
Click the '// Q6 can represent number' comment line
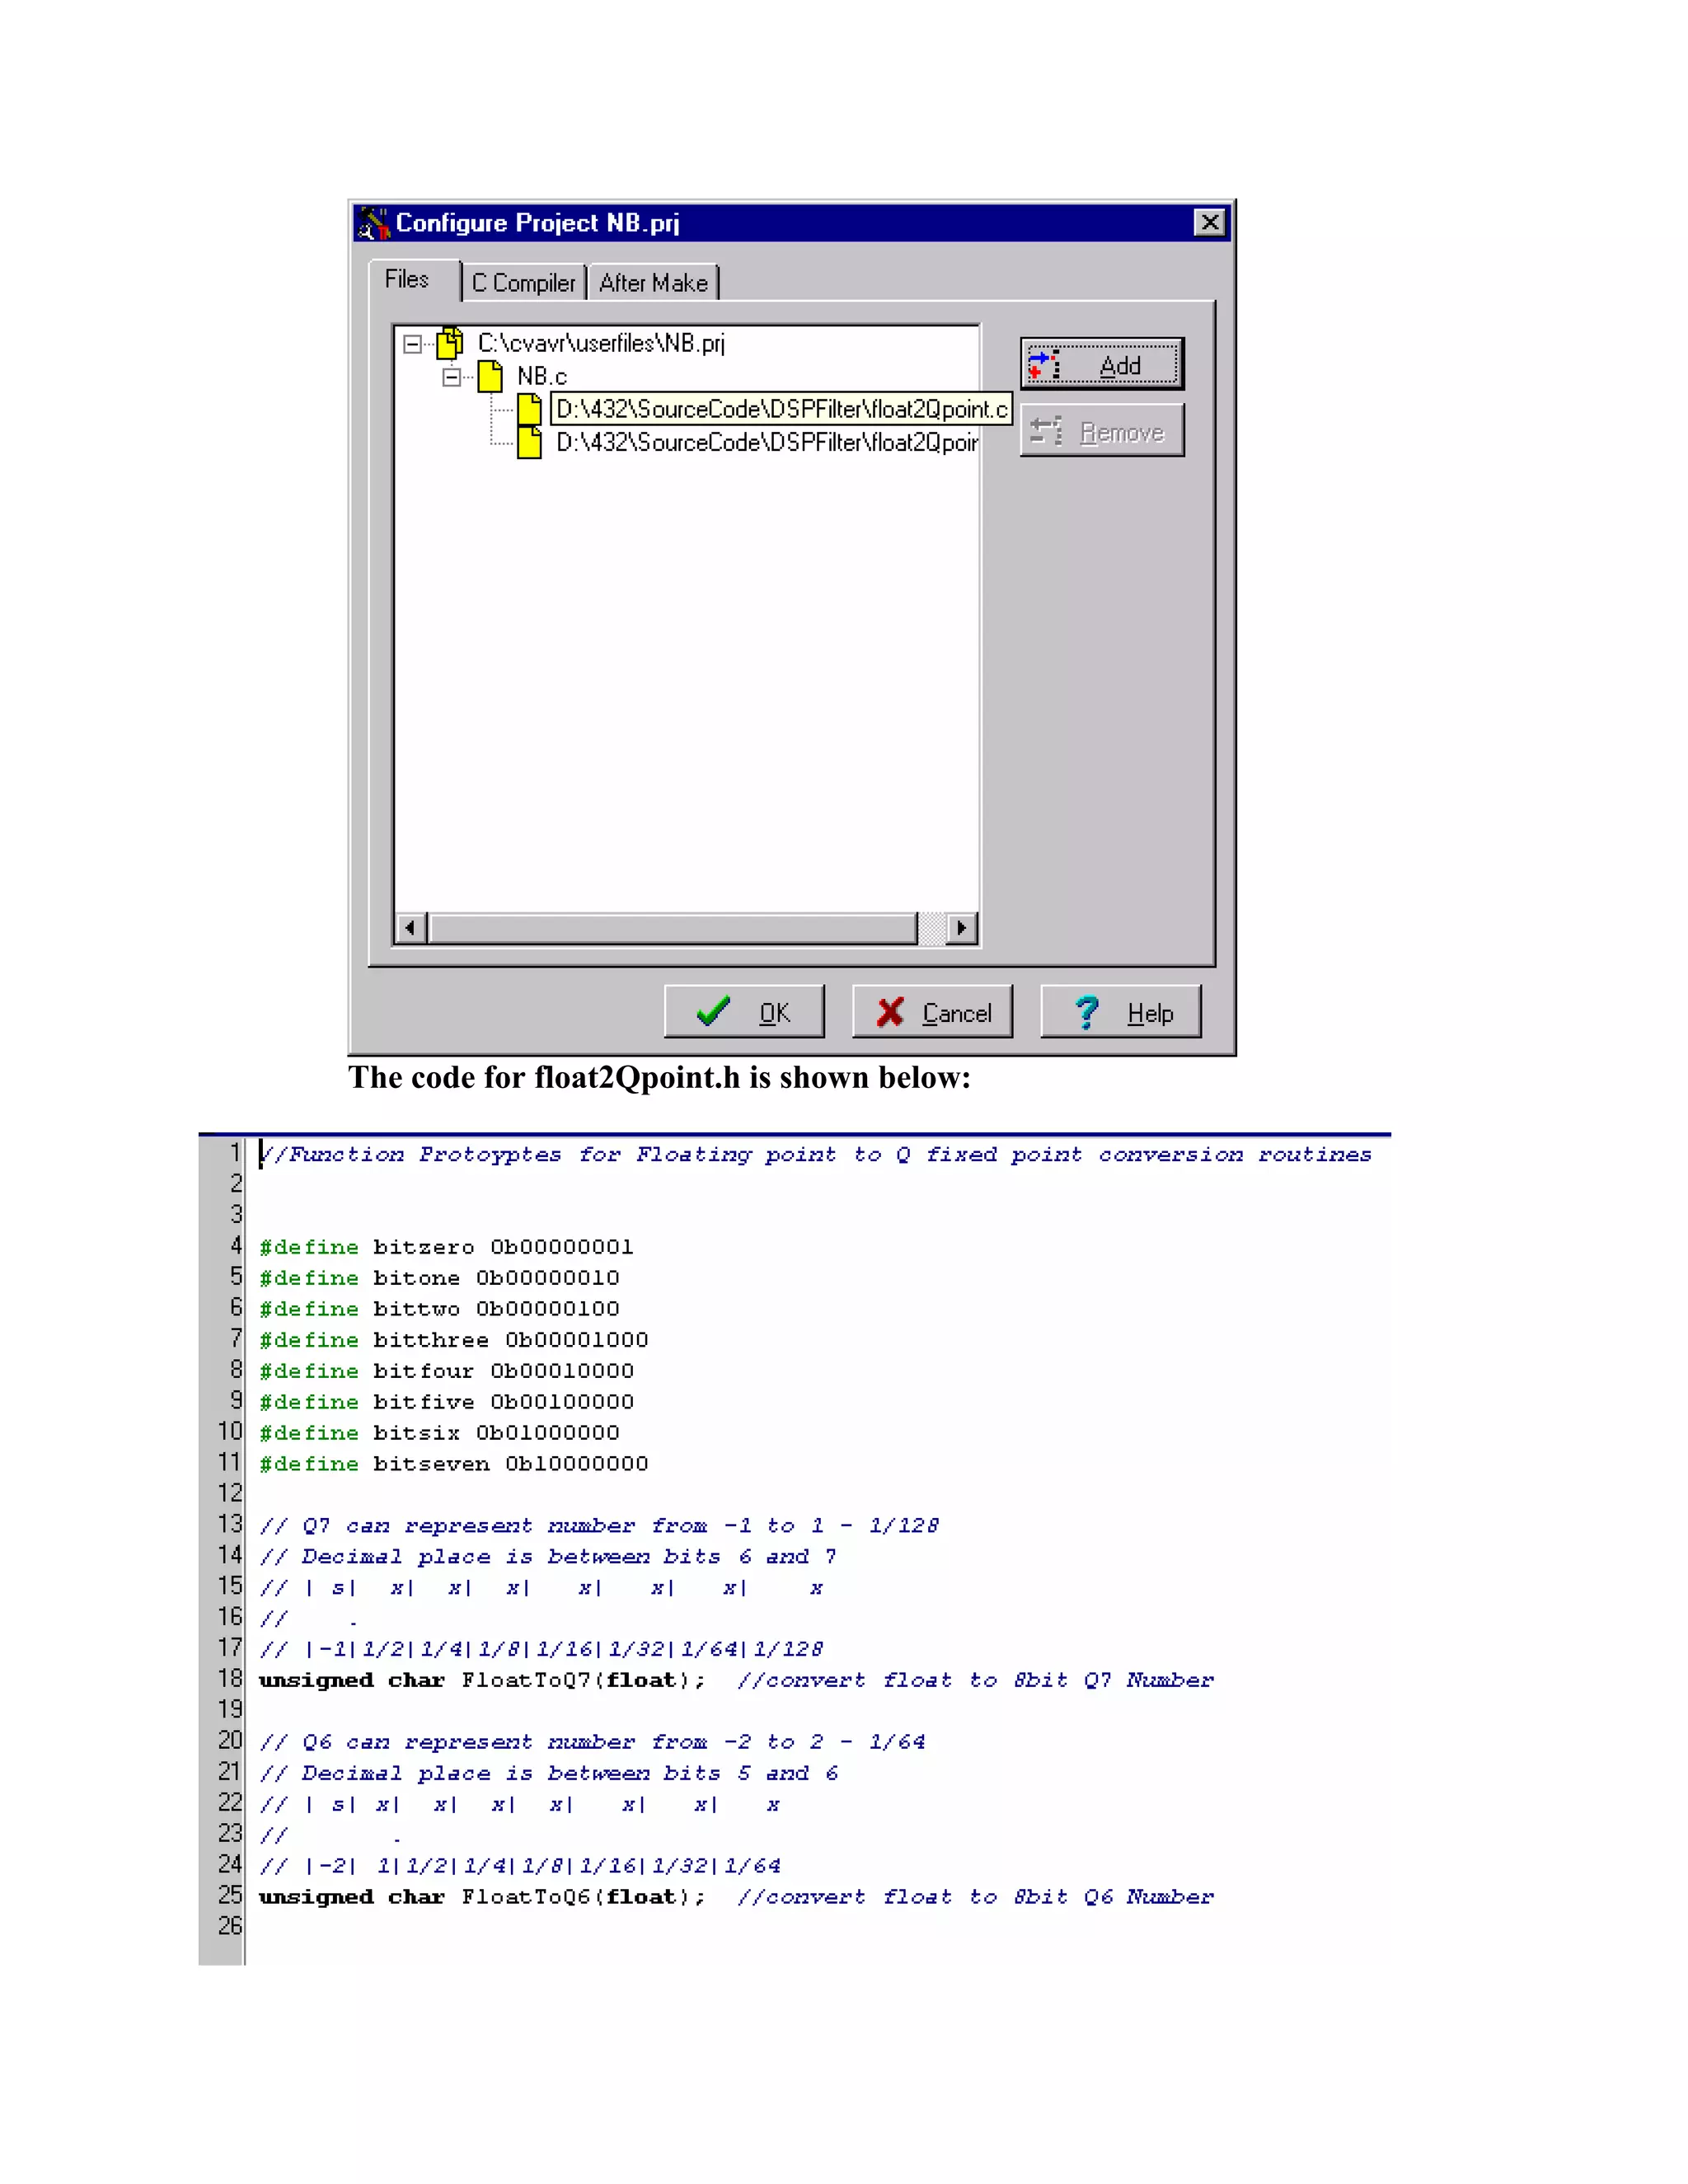[592, 1742]
